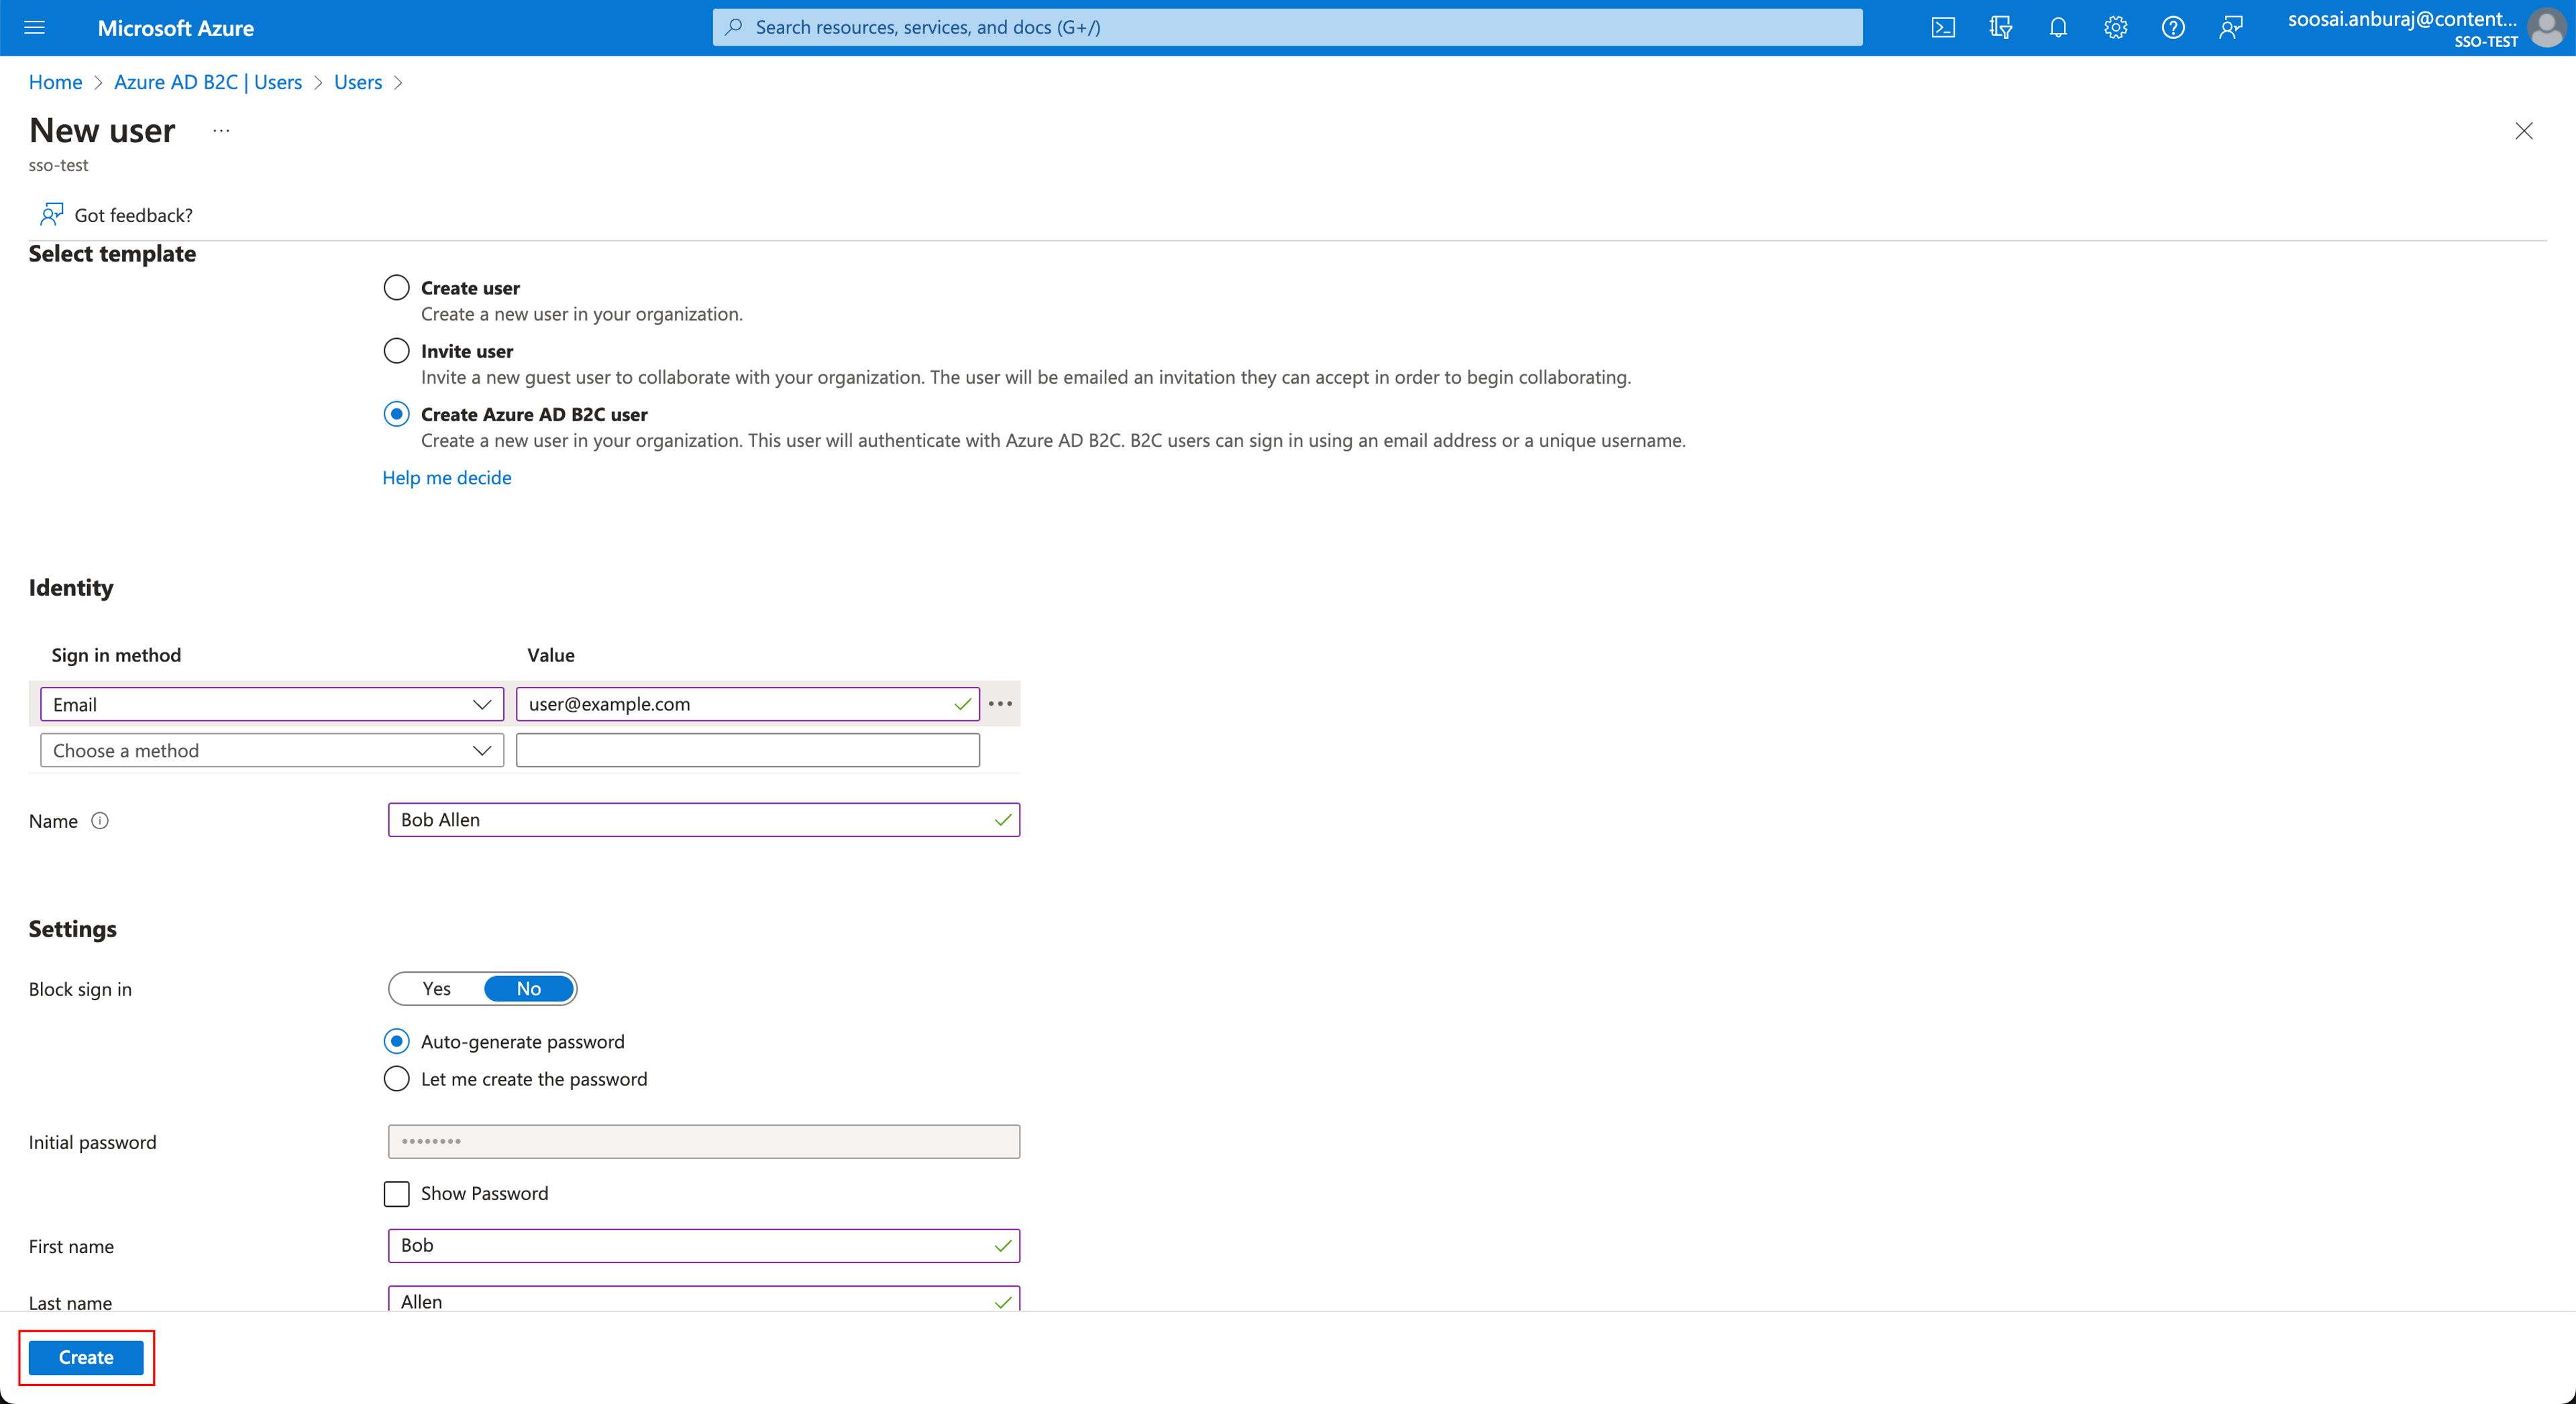Select Create Azure AD B2C user option
Viewport: 2576px width, 1404px height.
397,414
